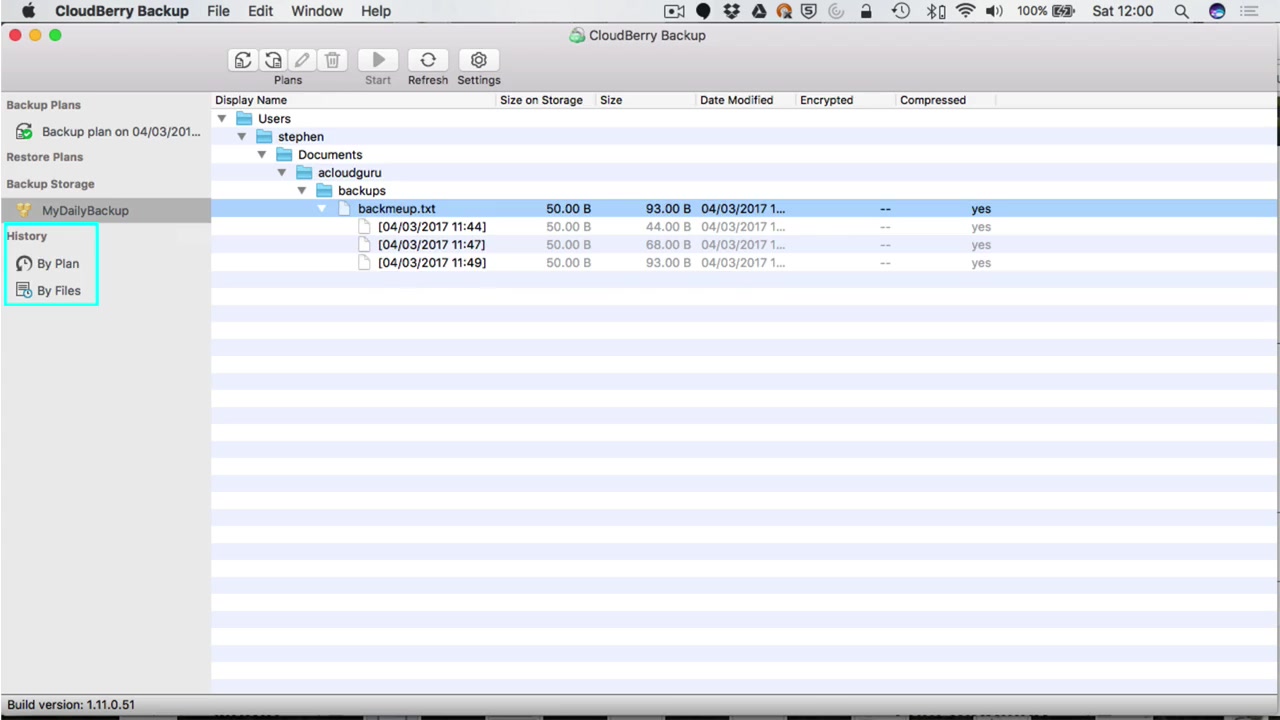The height and width of the screenshot is (720, 1280).
Task: Collapse the stephen tree node
Action: 242,137
